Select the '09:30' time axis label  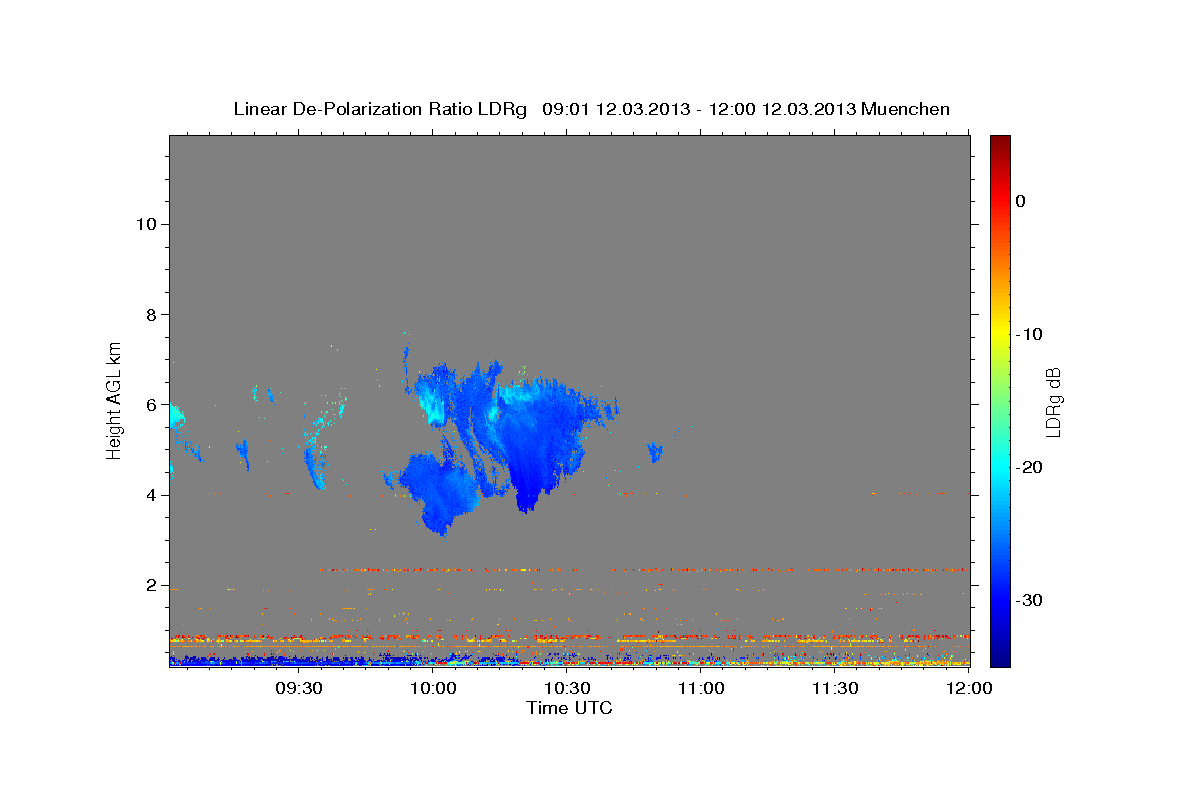pos(299,689)
